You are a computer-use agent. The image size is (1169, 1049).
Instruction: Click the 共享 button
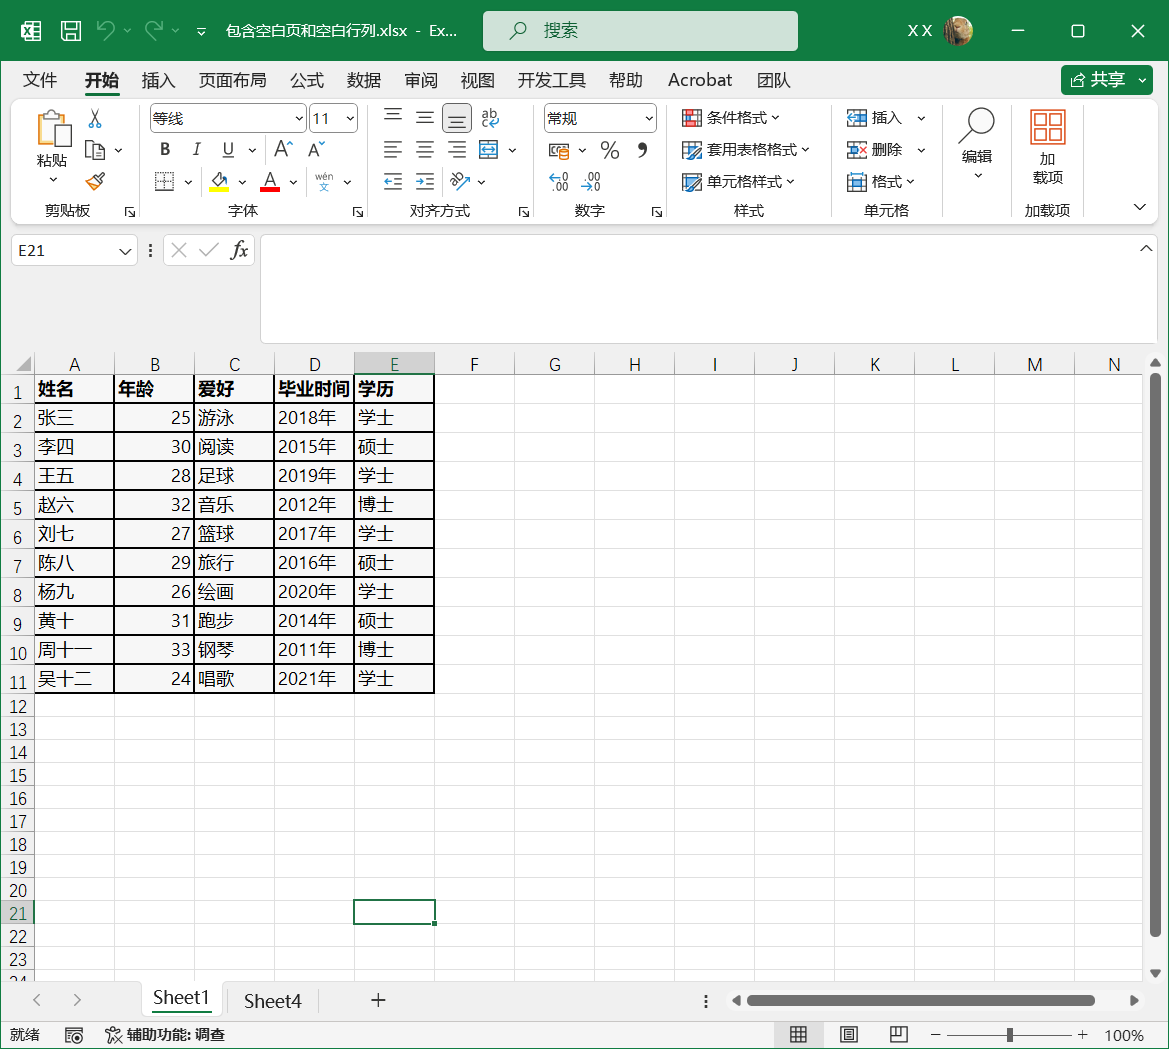click(1107, 80)
